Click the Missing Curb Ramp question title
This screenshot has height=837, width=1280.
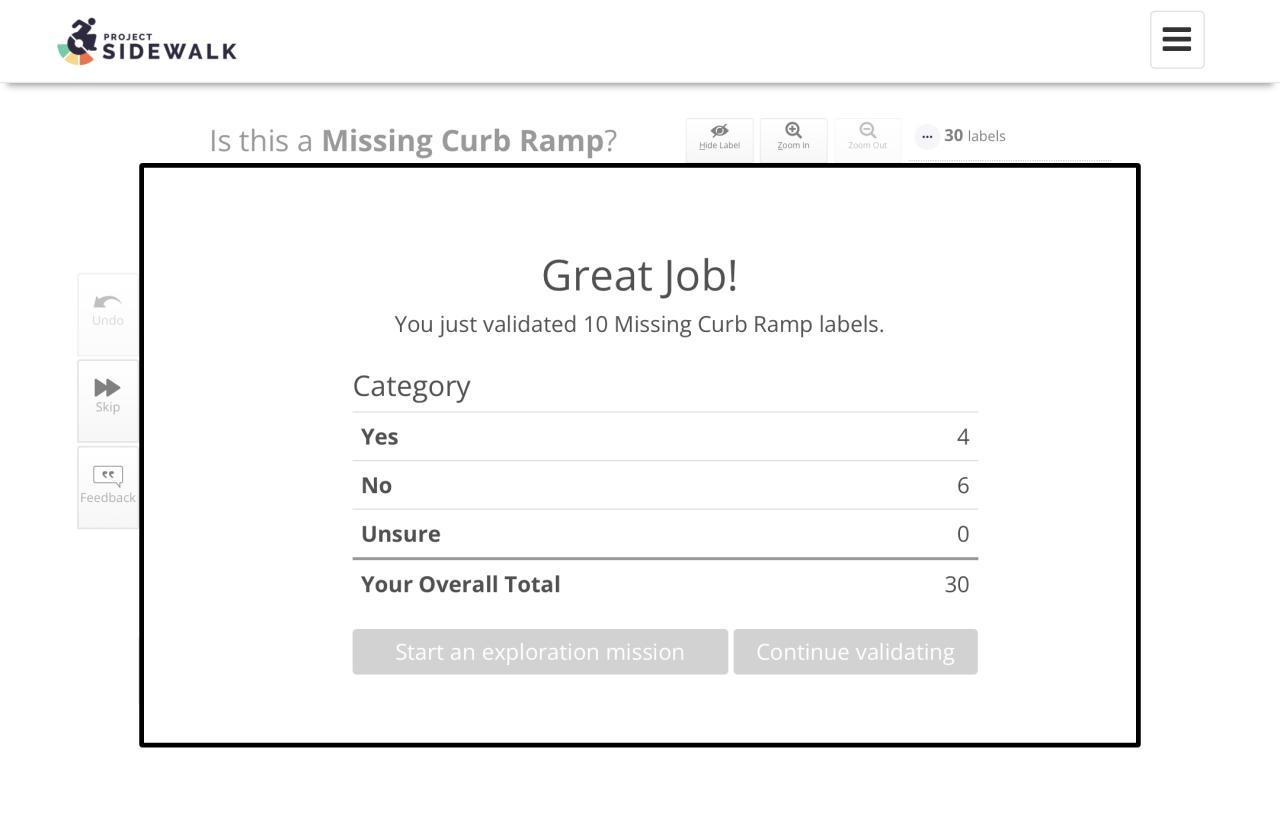click(413, 141)
